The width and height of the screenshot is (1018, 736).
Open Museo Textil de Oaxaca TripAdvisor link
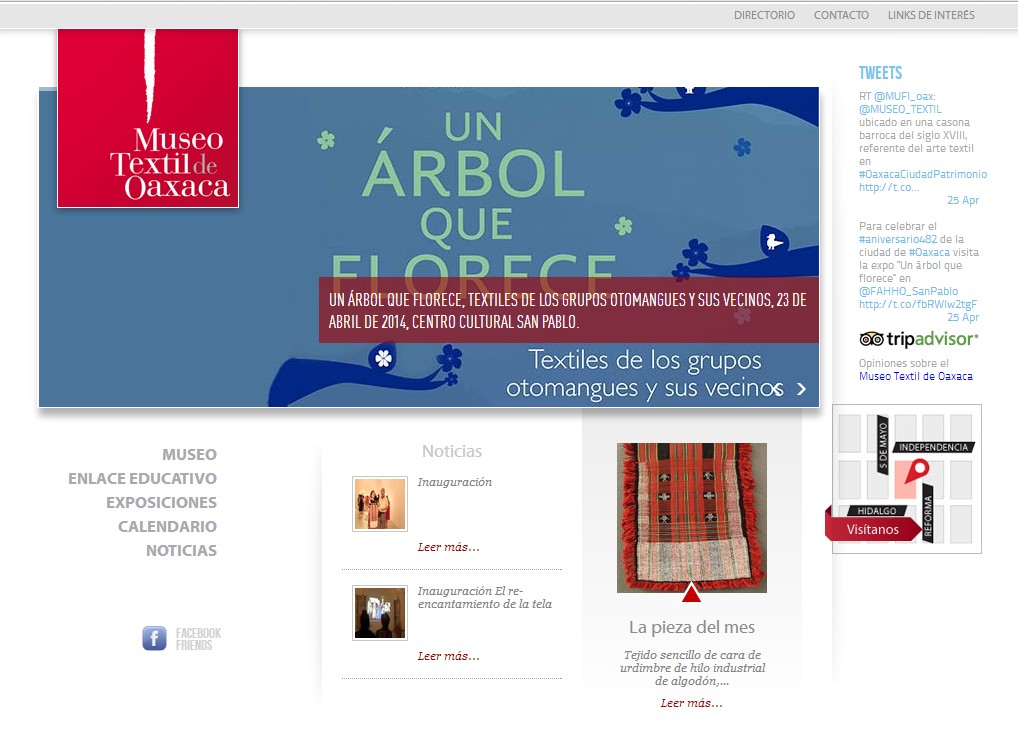coord(915,376)
